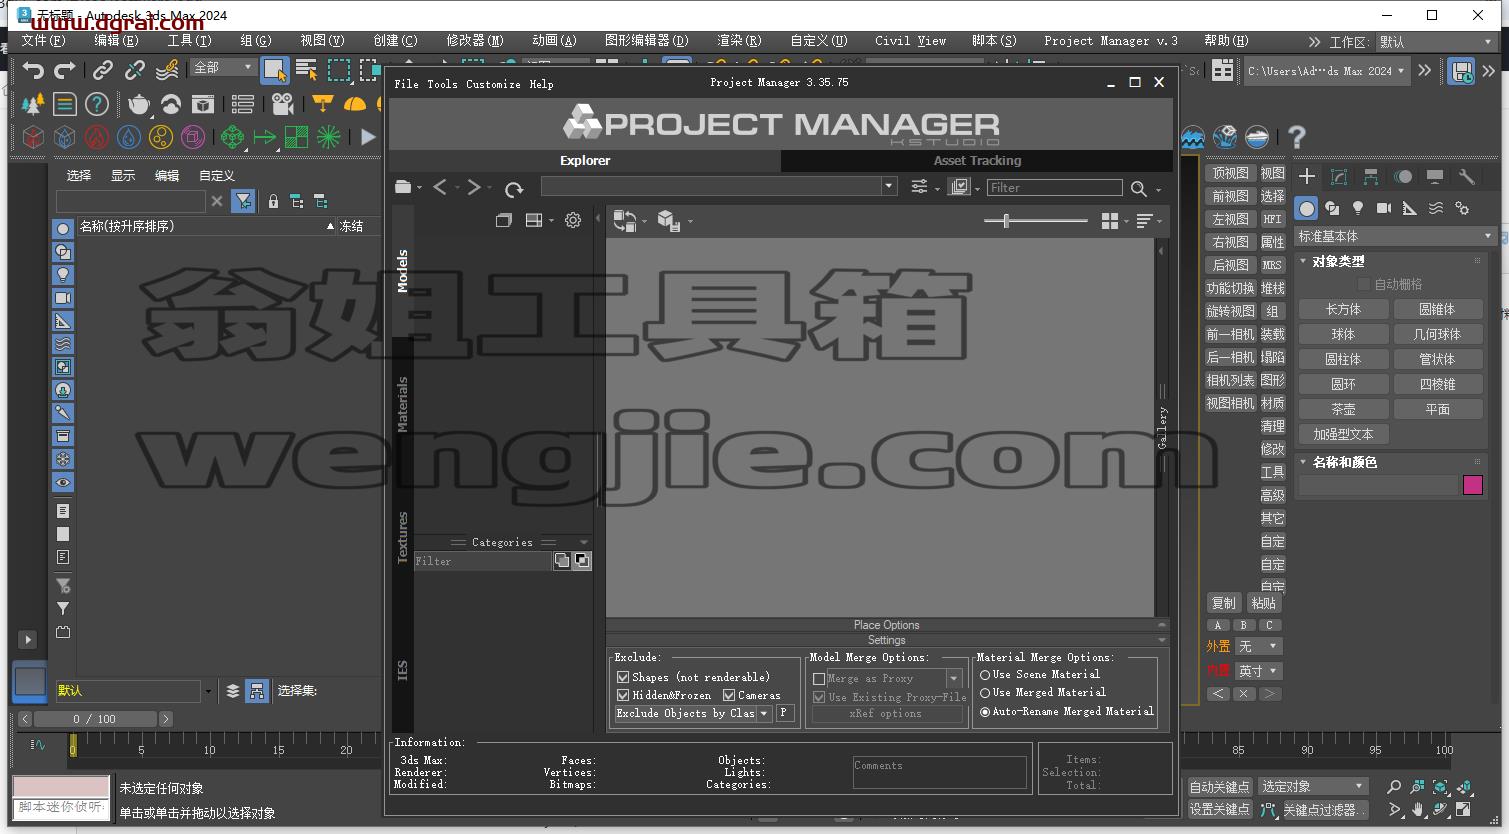The width and height of the screenshot is (1509, 834).
Task: Enable the Merge as Proxy checkbox
Action: click(819, 679)
